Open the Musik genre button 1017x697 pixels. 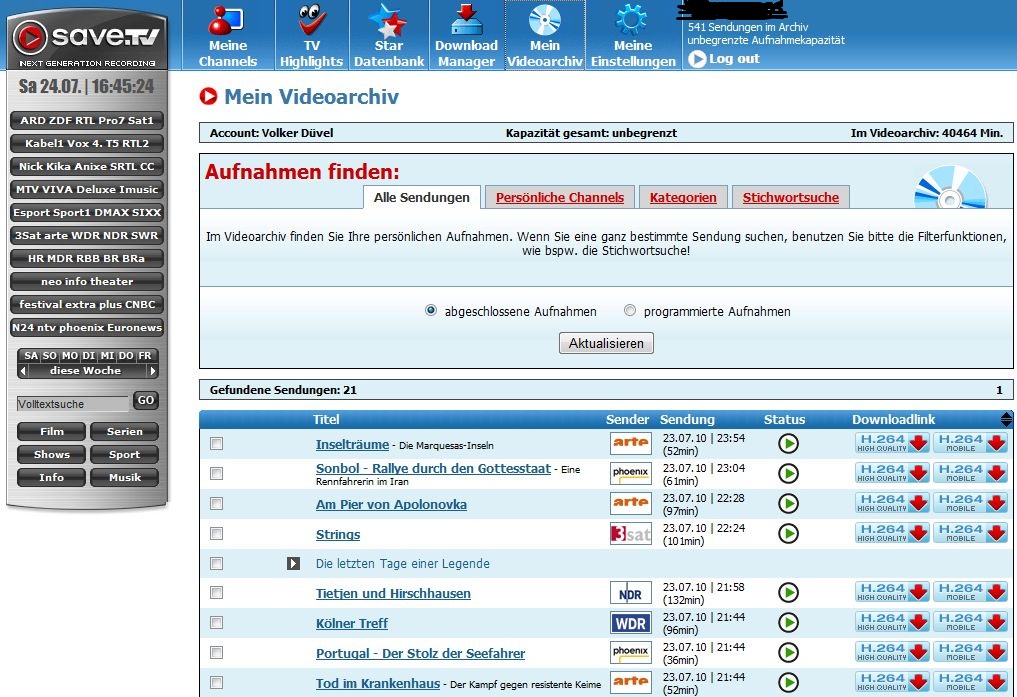pyautogui.click(x=125, y=478)
